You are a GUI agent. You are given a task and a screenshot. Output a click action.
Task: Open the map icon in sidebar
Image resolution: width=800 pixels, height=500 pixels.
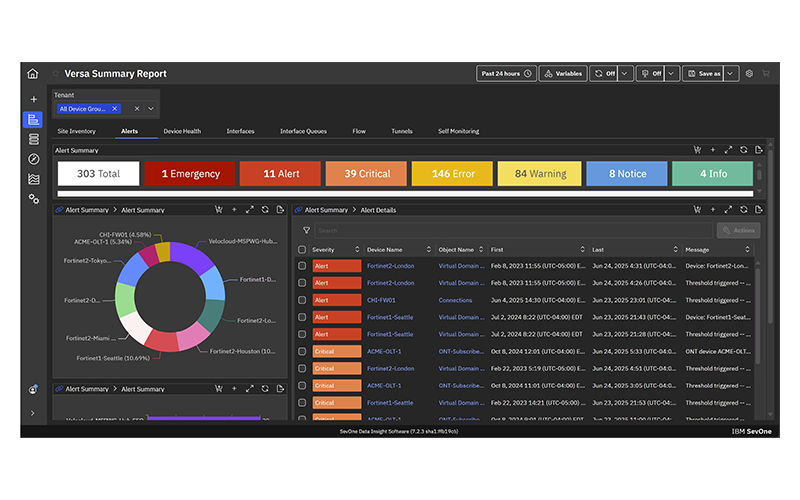point(34,179)
